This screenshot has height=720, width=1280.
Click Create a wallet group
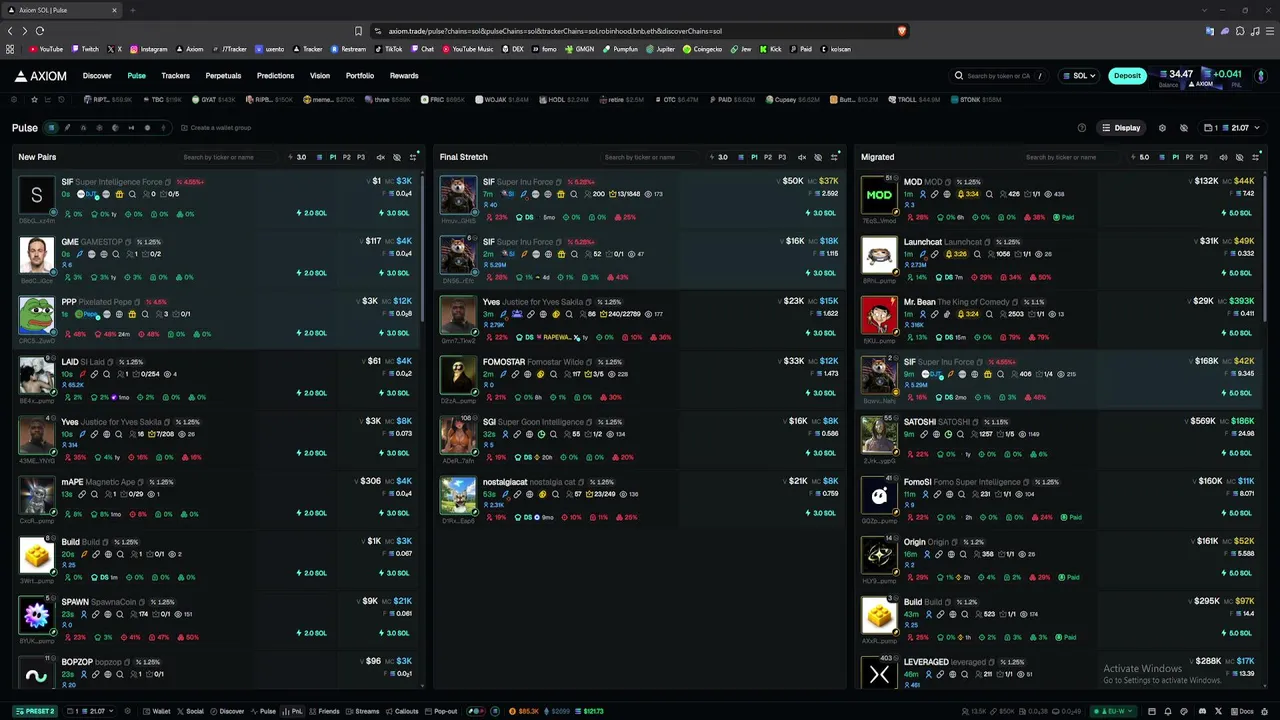(x=215, y=128)
